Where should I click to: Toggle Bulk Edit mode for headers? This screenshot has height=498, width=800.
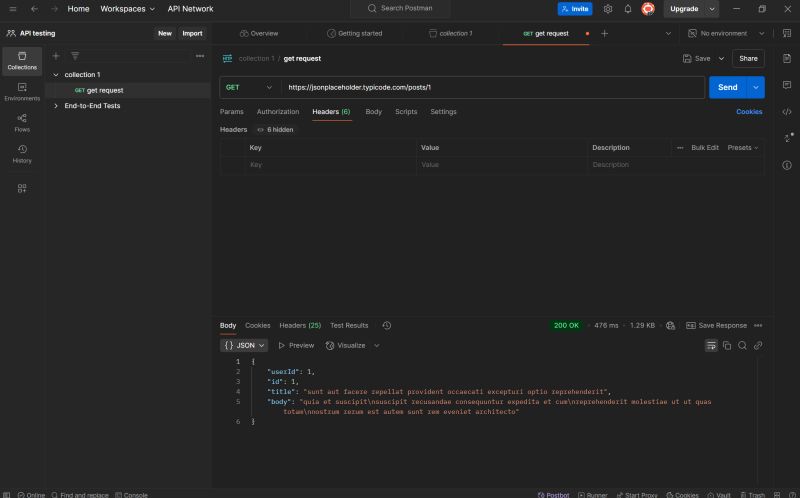click(x=705, y=147)
